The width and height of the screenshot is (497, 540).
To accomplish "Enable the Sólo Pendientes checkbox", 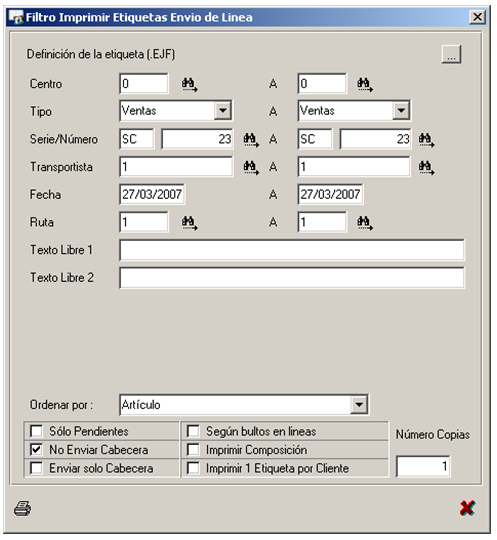I will 36,431.
